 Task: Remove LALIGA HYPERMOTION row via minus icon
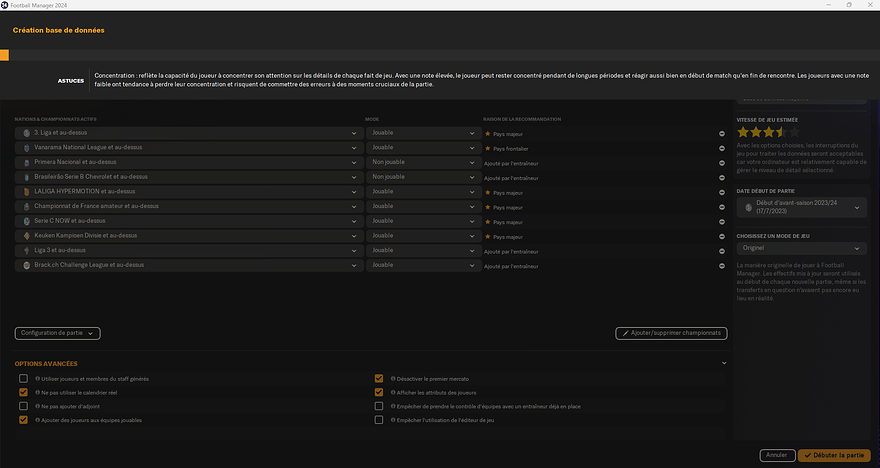pos(722,192)
